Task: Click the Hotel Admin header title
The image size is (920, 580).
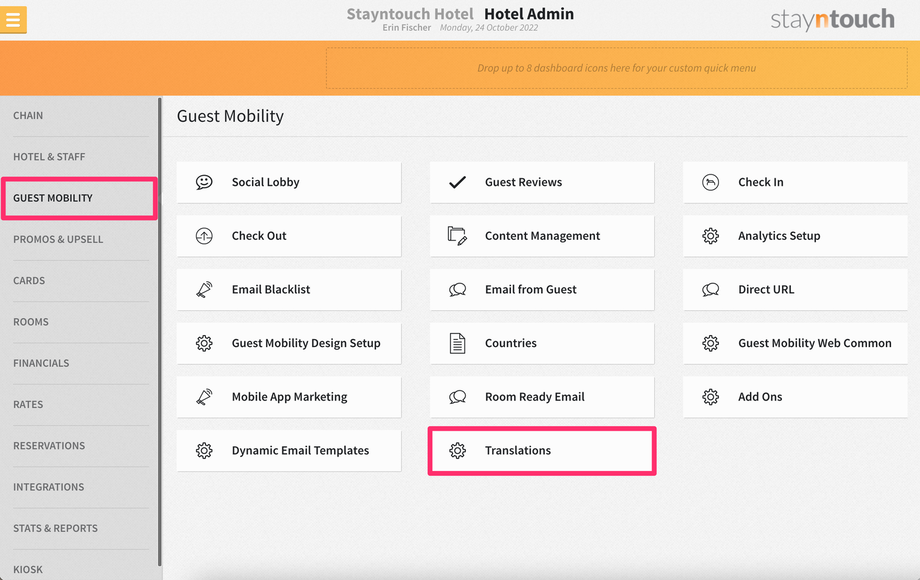Action: click(x=529, y=13)
